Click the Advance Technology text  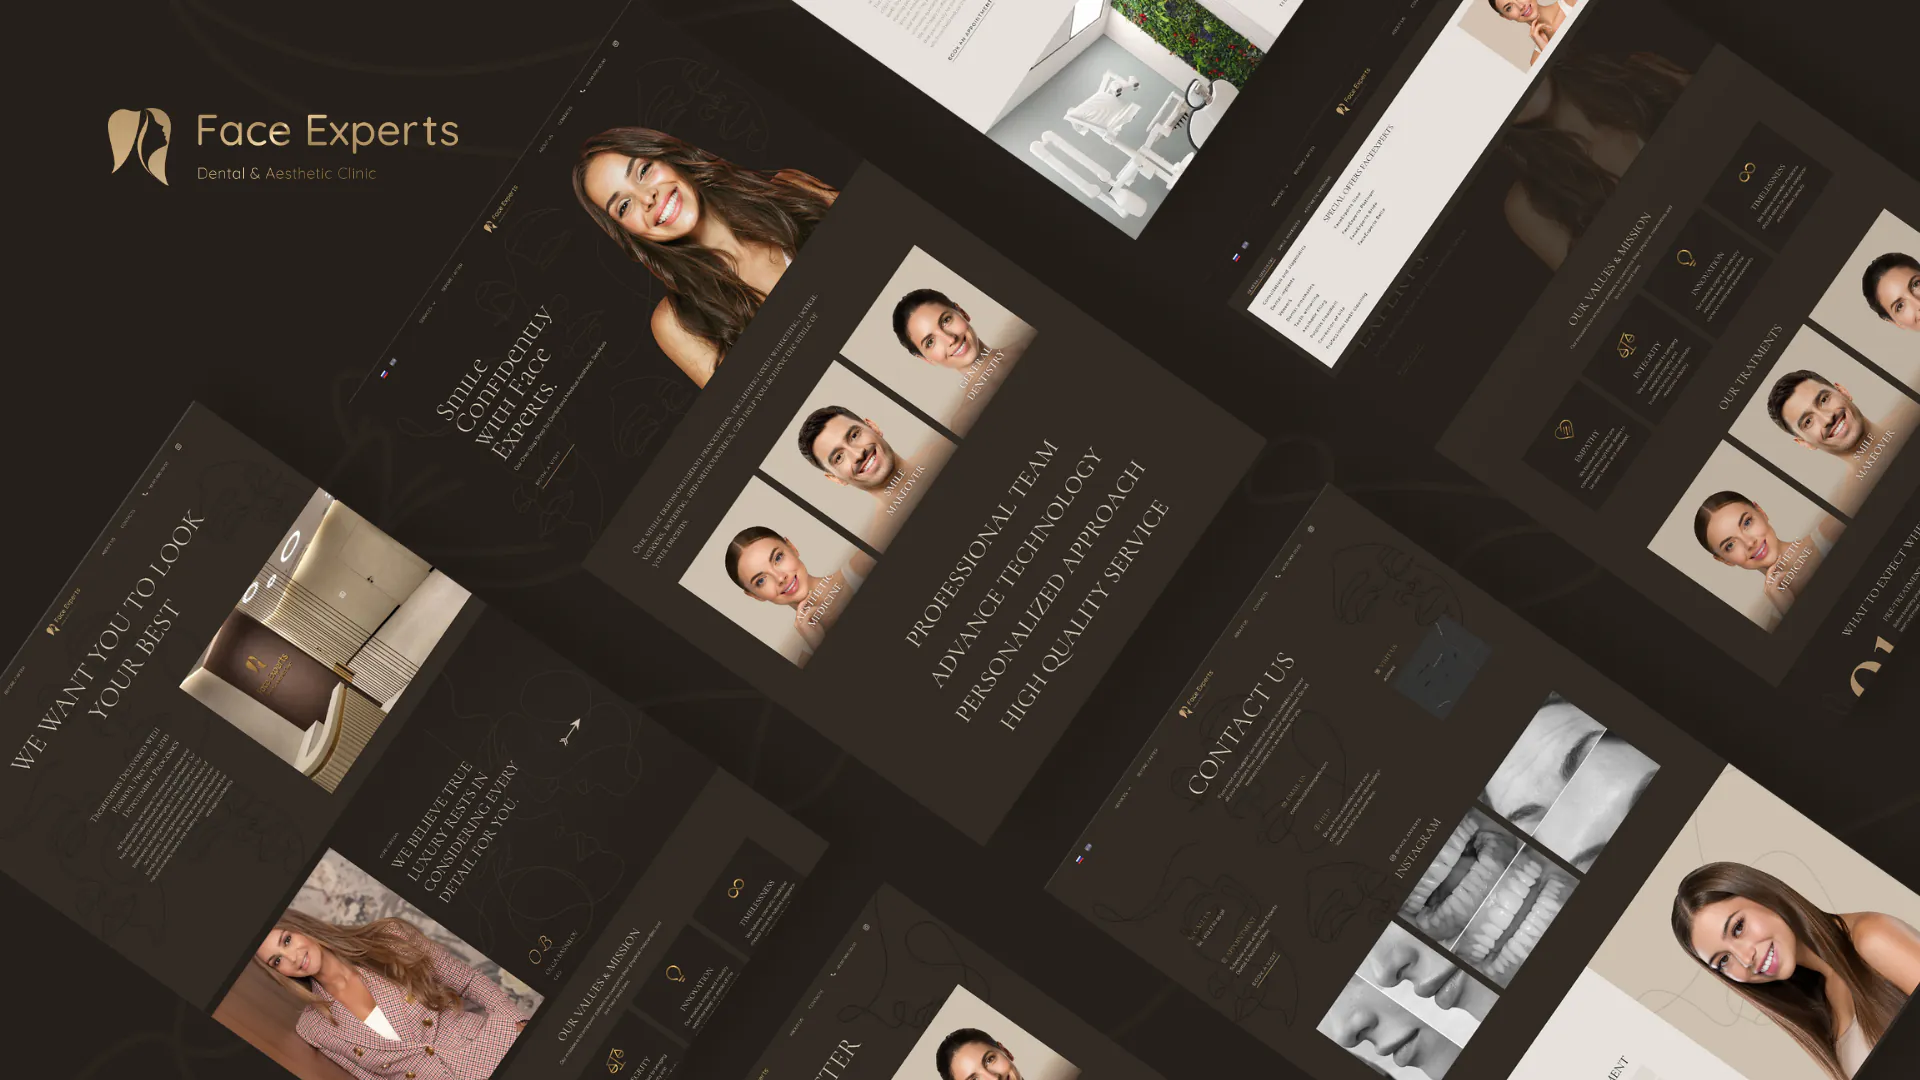click(x=1016, y=568)
